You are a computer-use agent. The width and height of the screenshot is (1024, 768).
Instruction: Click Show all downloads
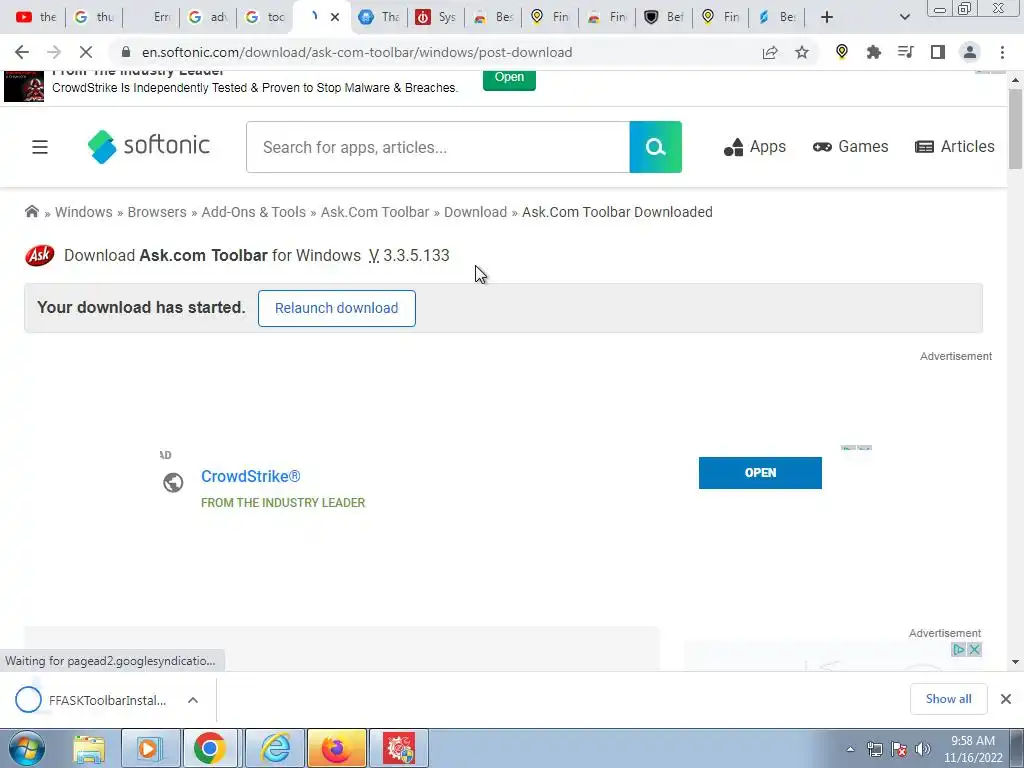(948, 699)
